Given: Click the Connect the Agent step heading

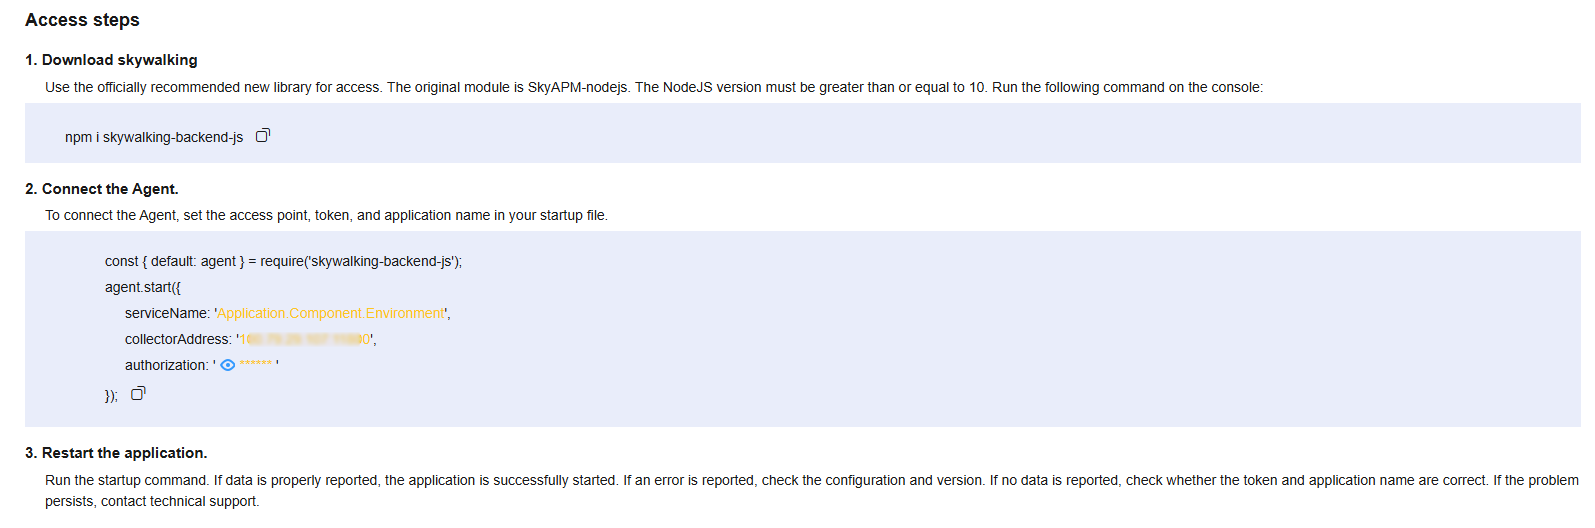Looking at the screenshot, I should tap(102, 189).
